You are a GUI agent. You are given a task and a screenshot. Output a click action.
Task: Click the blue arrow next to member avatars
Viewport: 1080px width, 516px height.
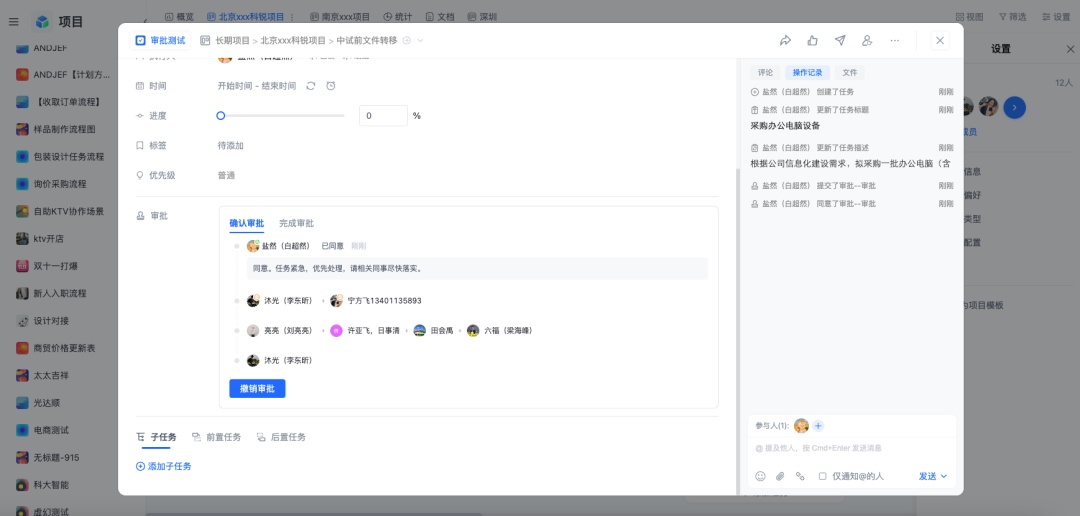coord(1015,107)
